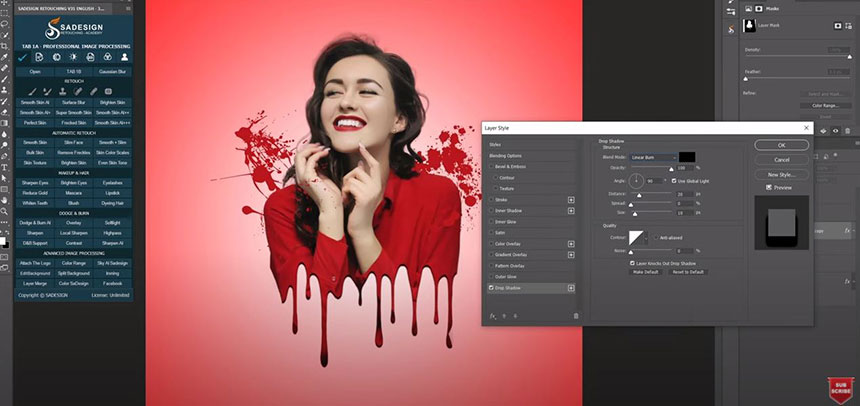Viewport: 860px width, 406px height.
Task: Click the first brush icon under Retouch
Action: click(x=32, y=91)
